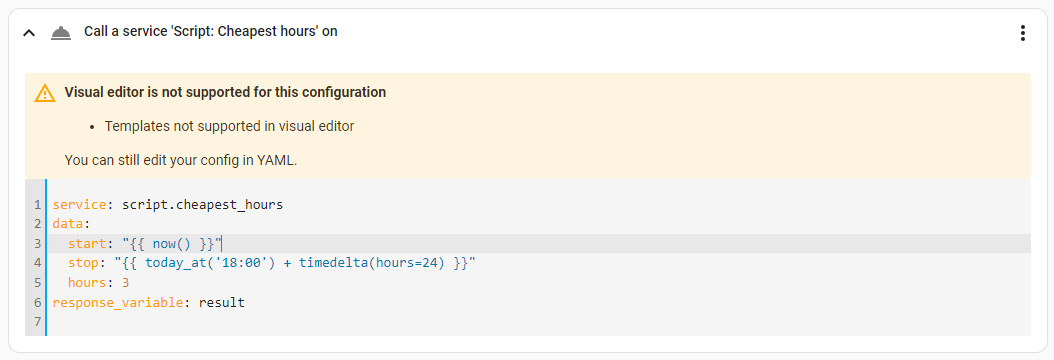Click the start '{{ now() }}' template value
The height and width of the screenshot is (360, 1054).
tap(171, 243)
